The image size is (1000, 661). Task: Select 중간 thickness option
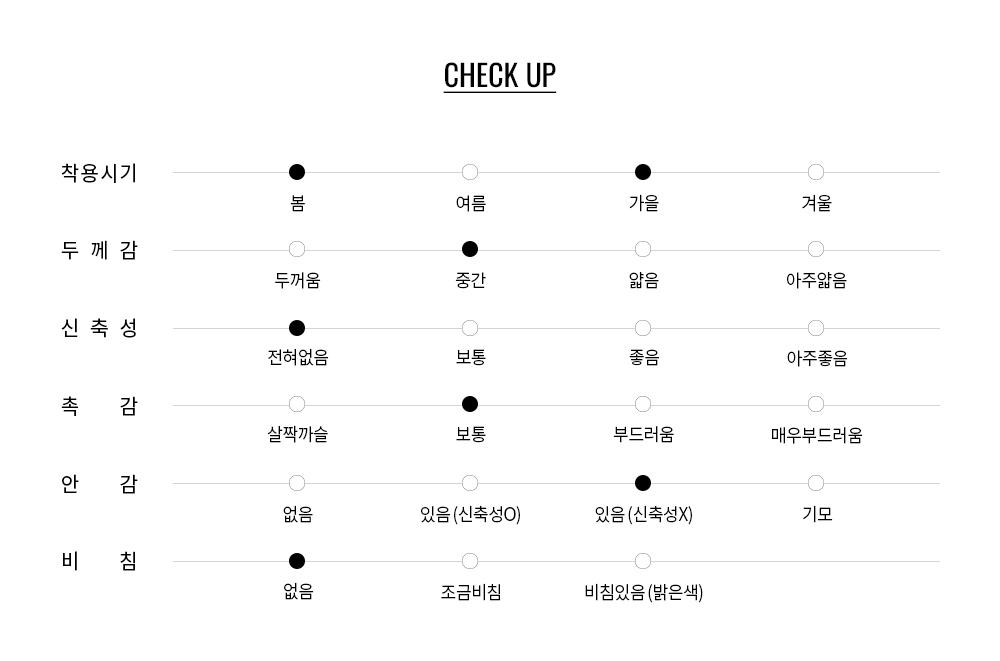470,249
